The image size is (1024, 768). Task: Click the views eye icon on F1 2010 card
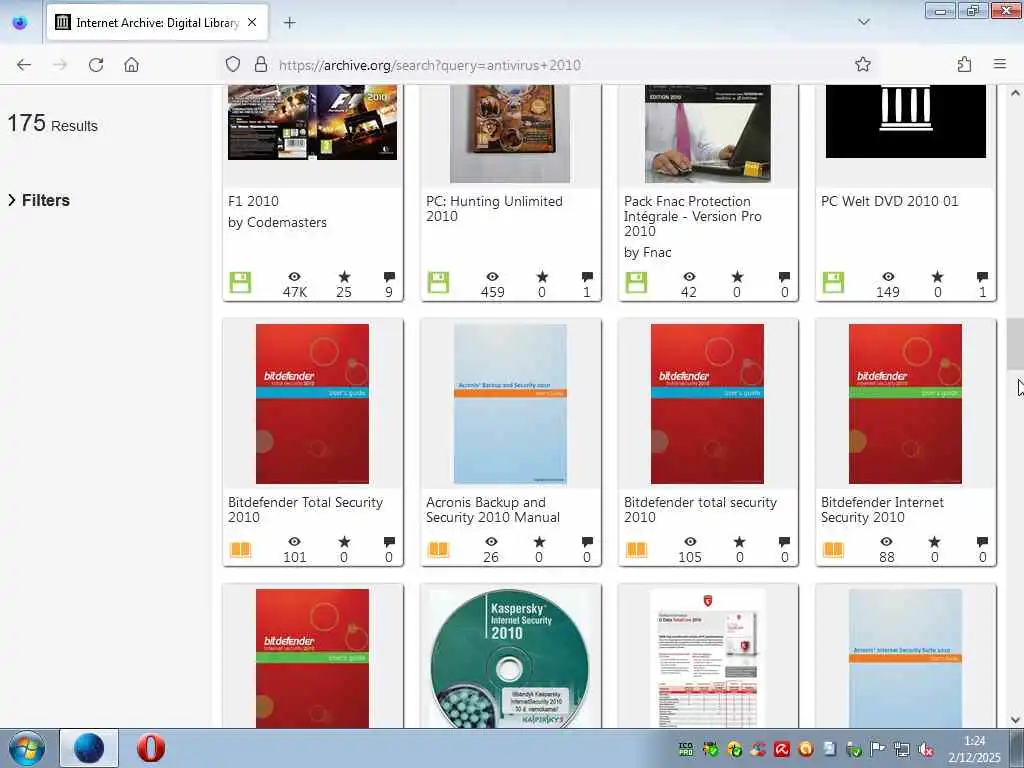click(295, 277)
